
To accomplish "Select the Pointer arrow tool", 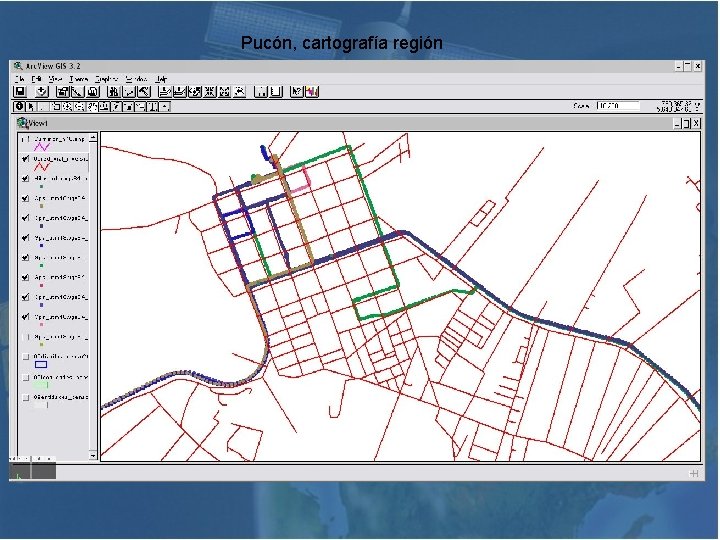I will tap(31, 107).
